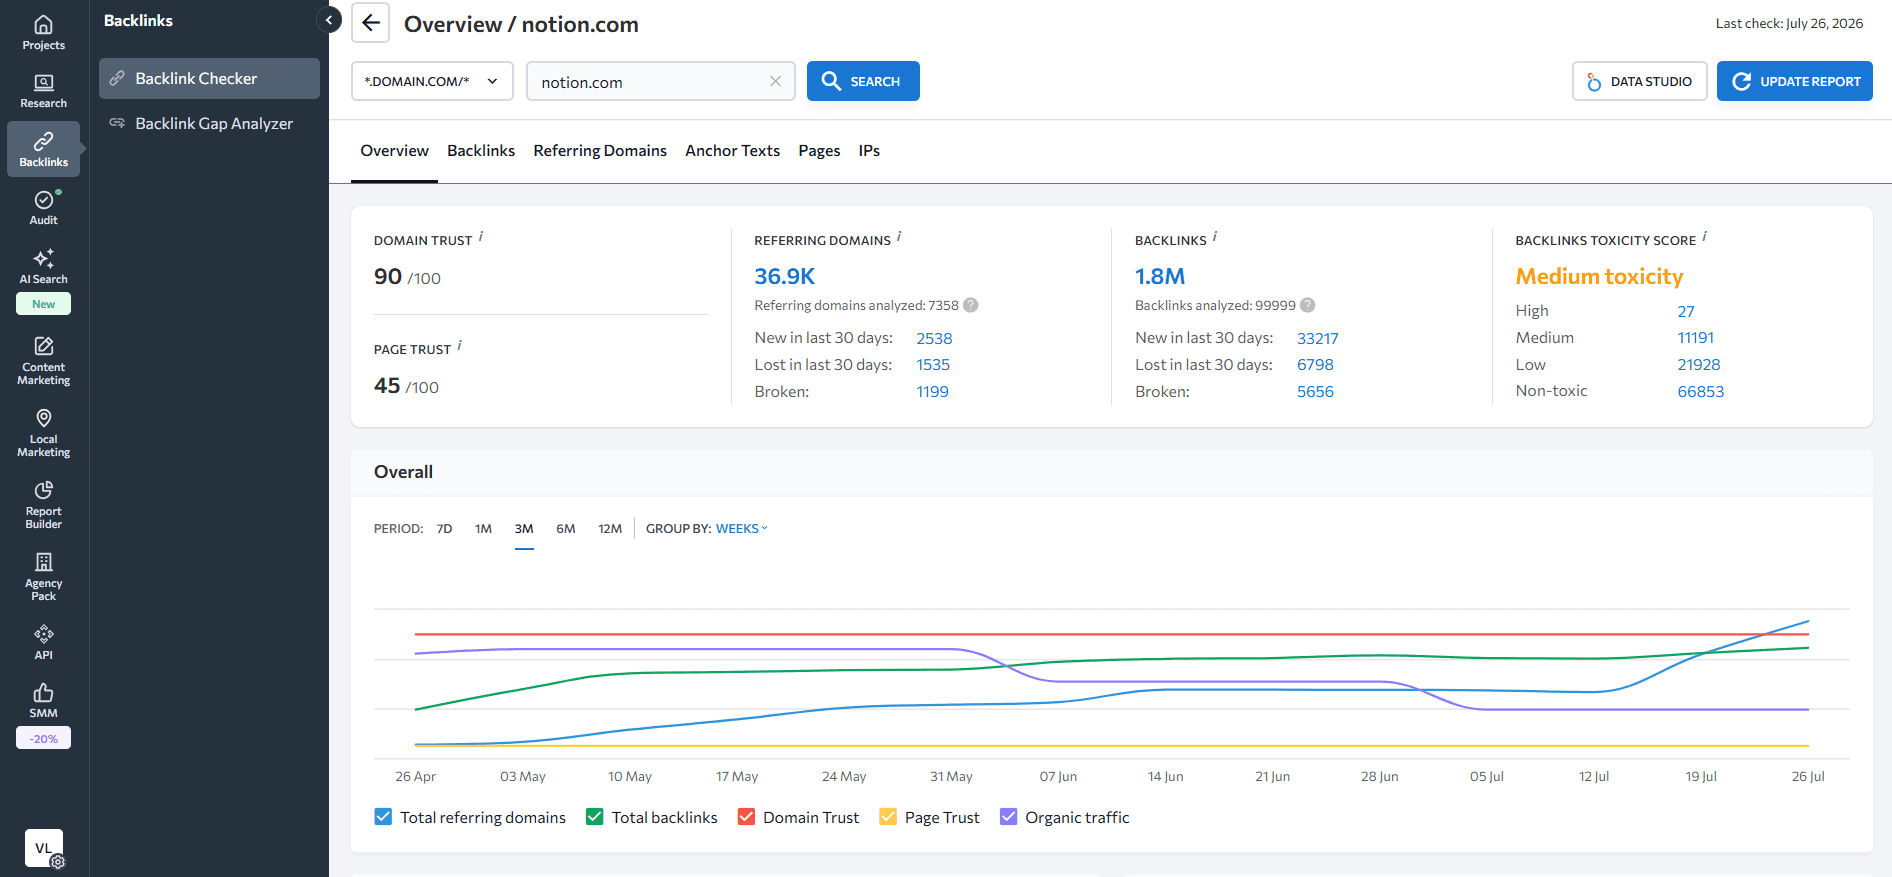Select the Backlinks sidebar icon

(44, 149)
